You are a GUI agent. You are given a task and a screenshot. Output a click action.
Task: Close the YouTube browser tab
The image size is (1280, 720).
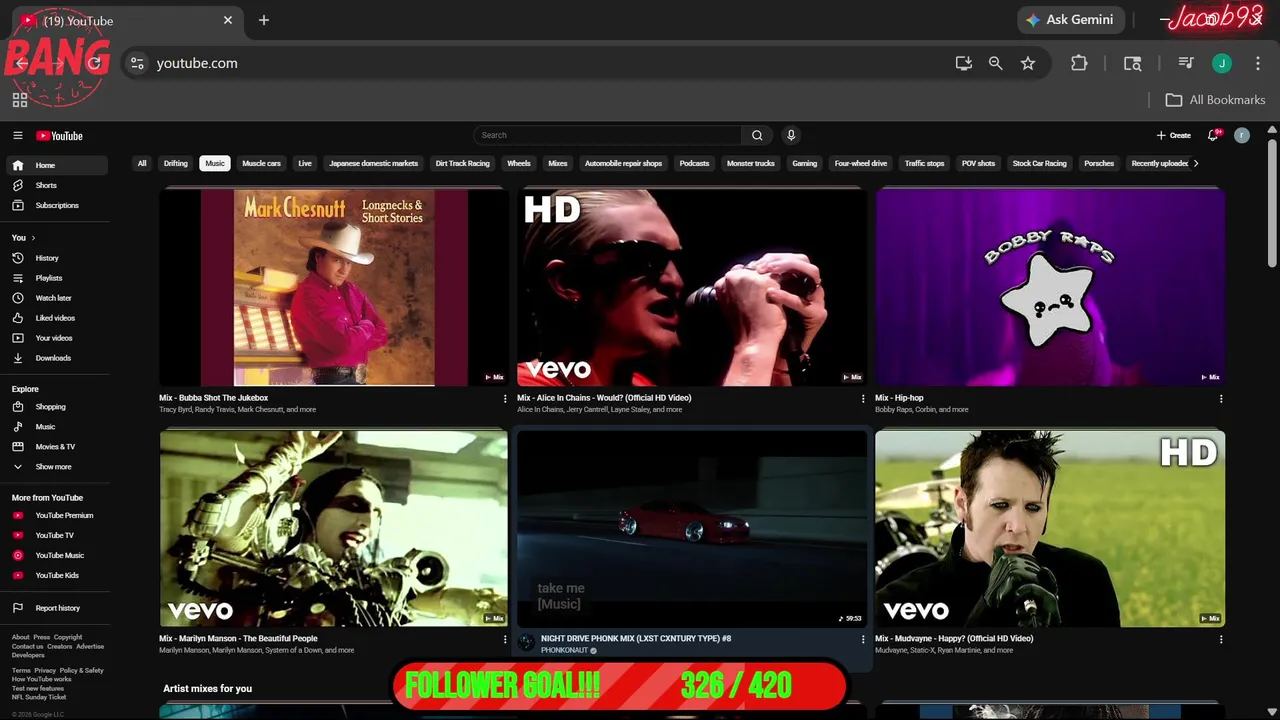point(228,20)
